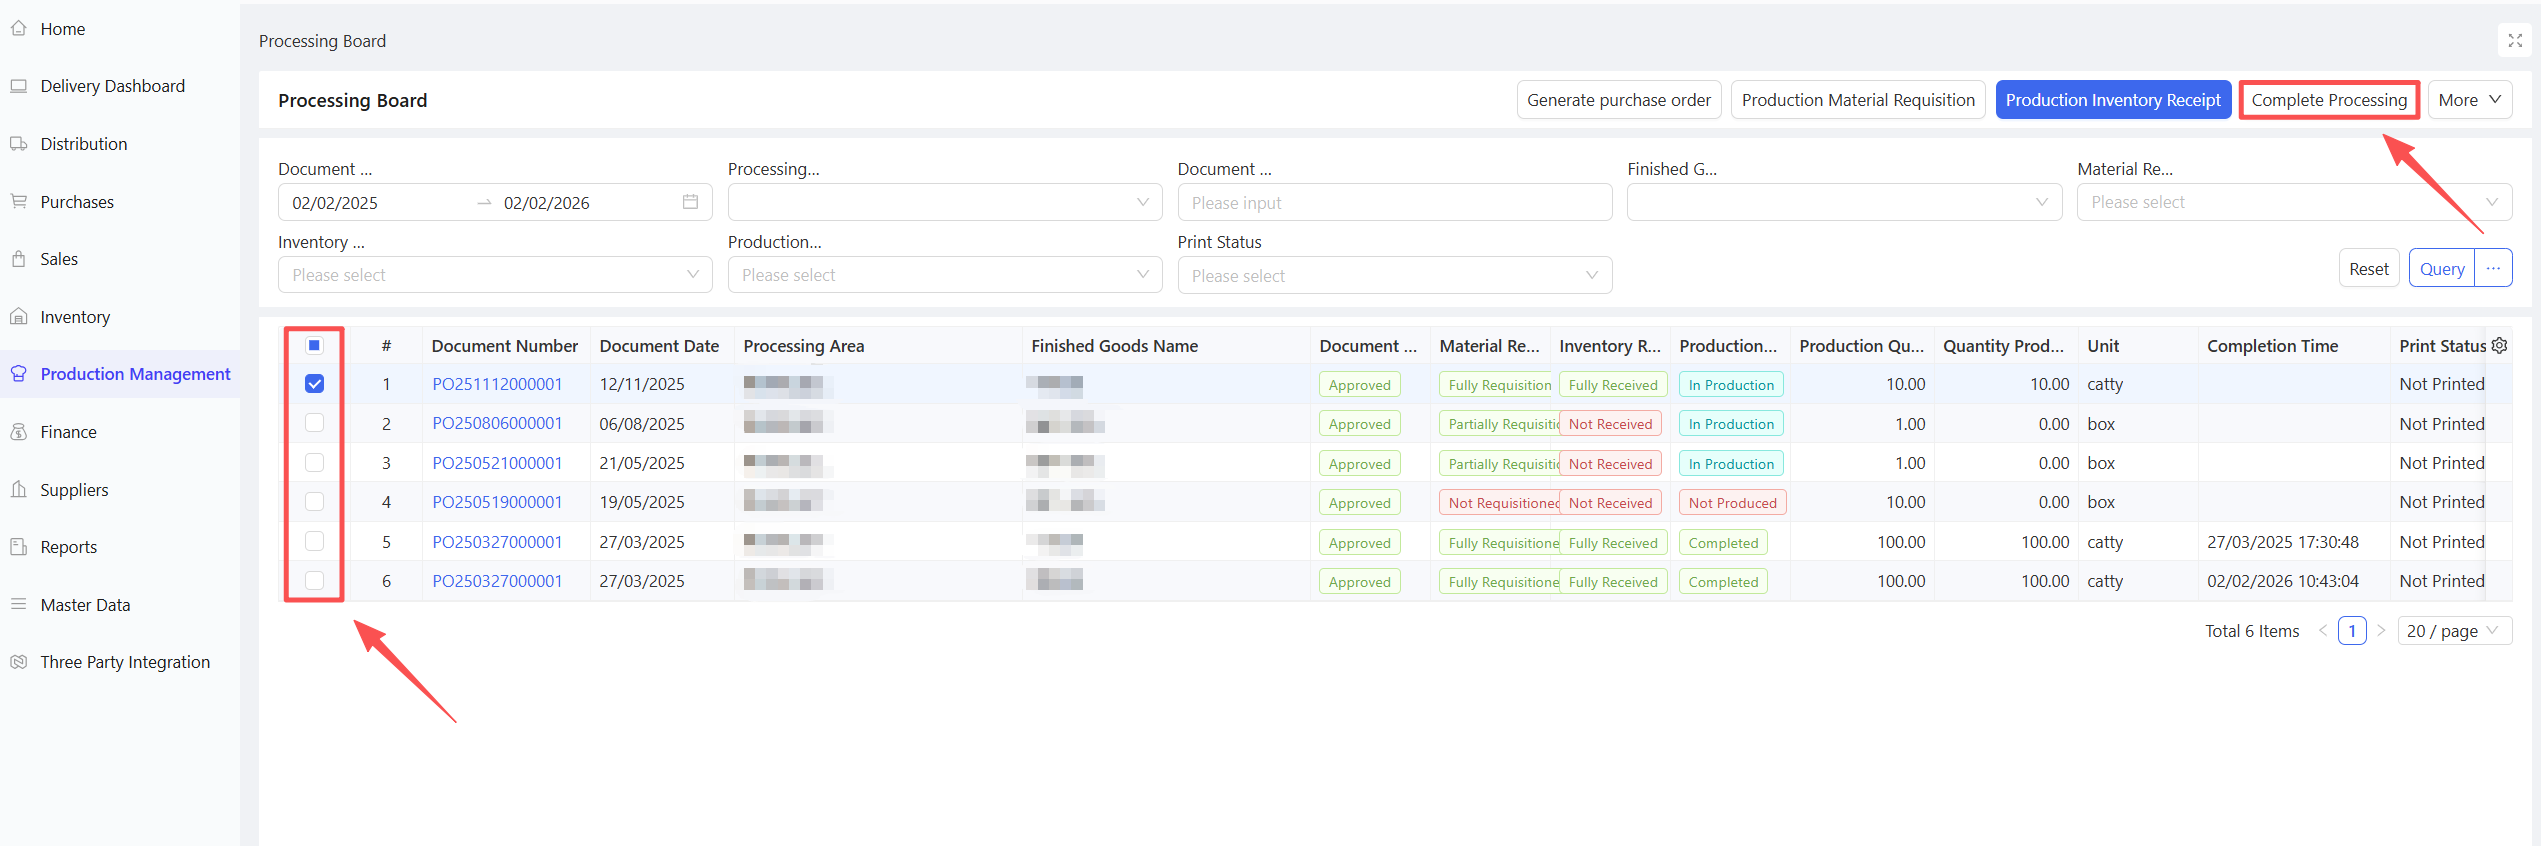
Task: Click the Home icon in sidebar
Action: 19,29
